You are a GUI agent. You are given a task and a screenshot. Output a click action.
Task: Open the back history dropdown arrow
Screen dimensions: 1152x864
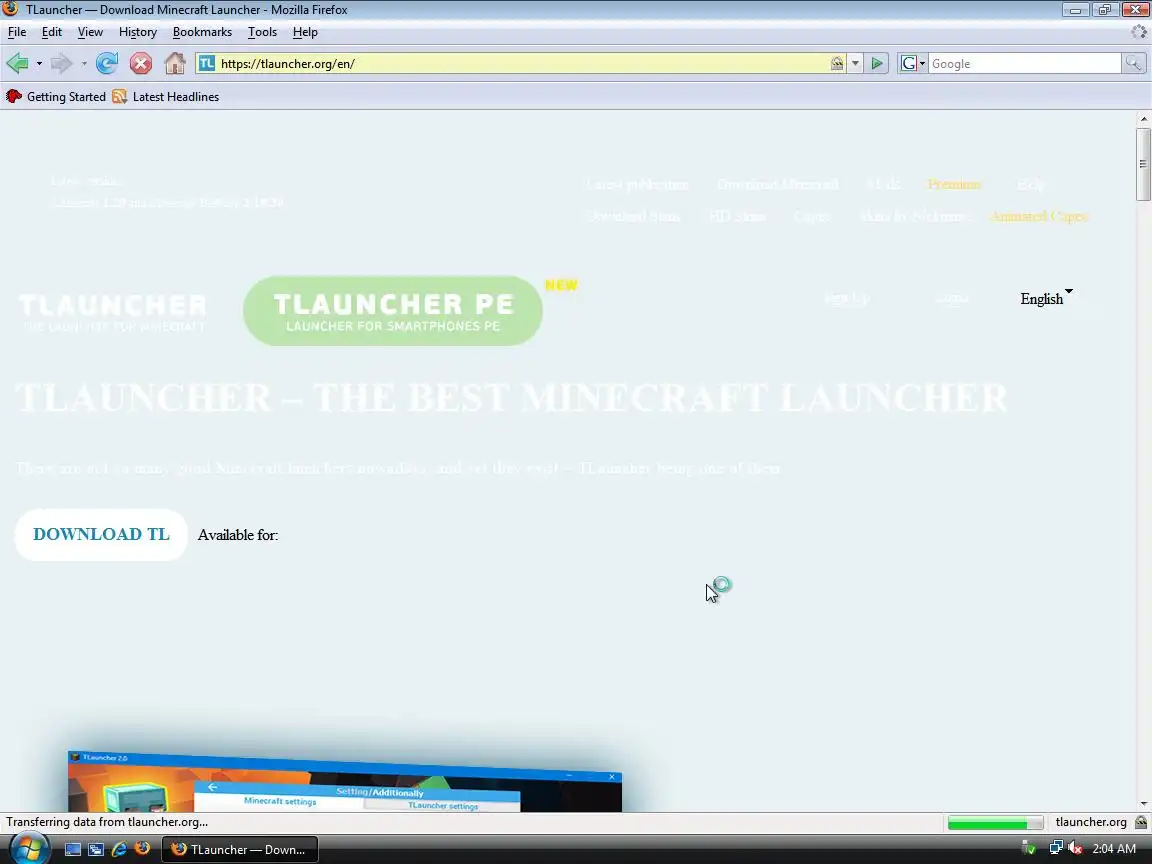pos(39,63)
